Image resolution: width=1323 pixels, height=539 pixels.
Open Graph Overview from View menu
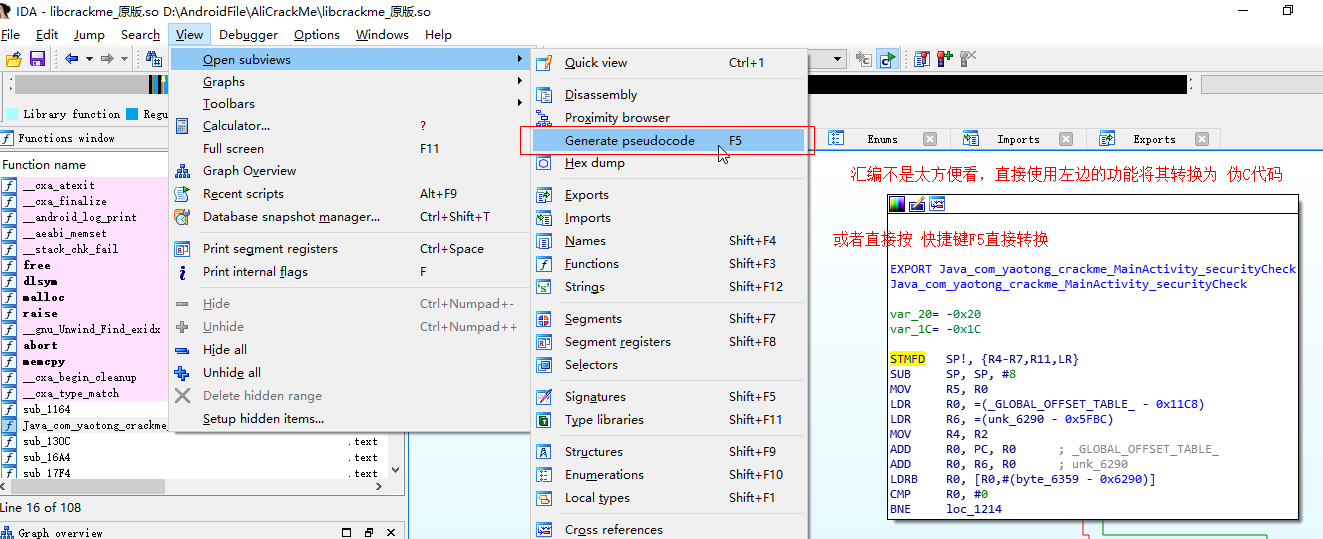pyautogui.click(x=349, y=171)
